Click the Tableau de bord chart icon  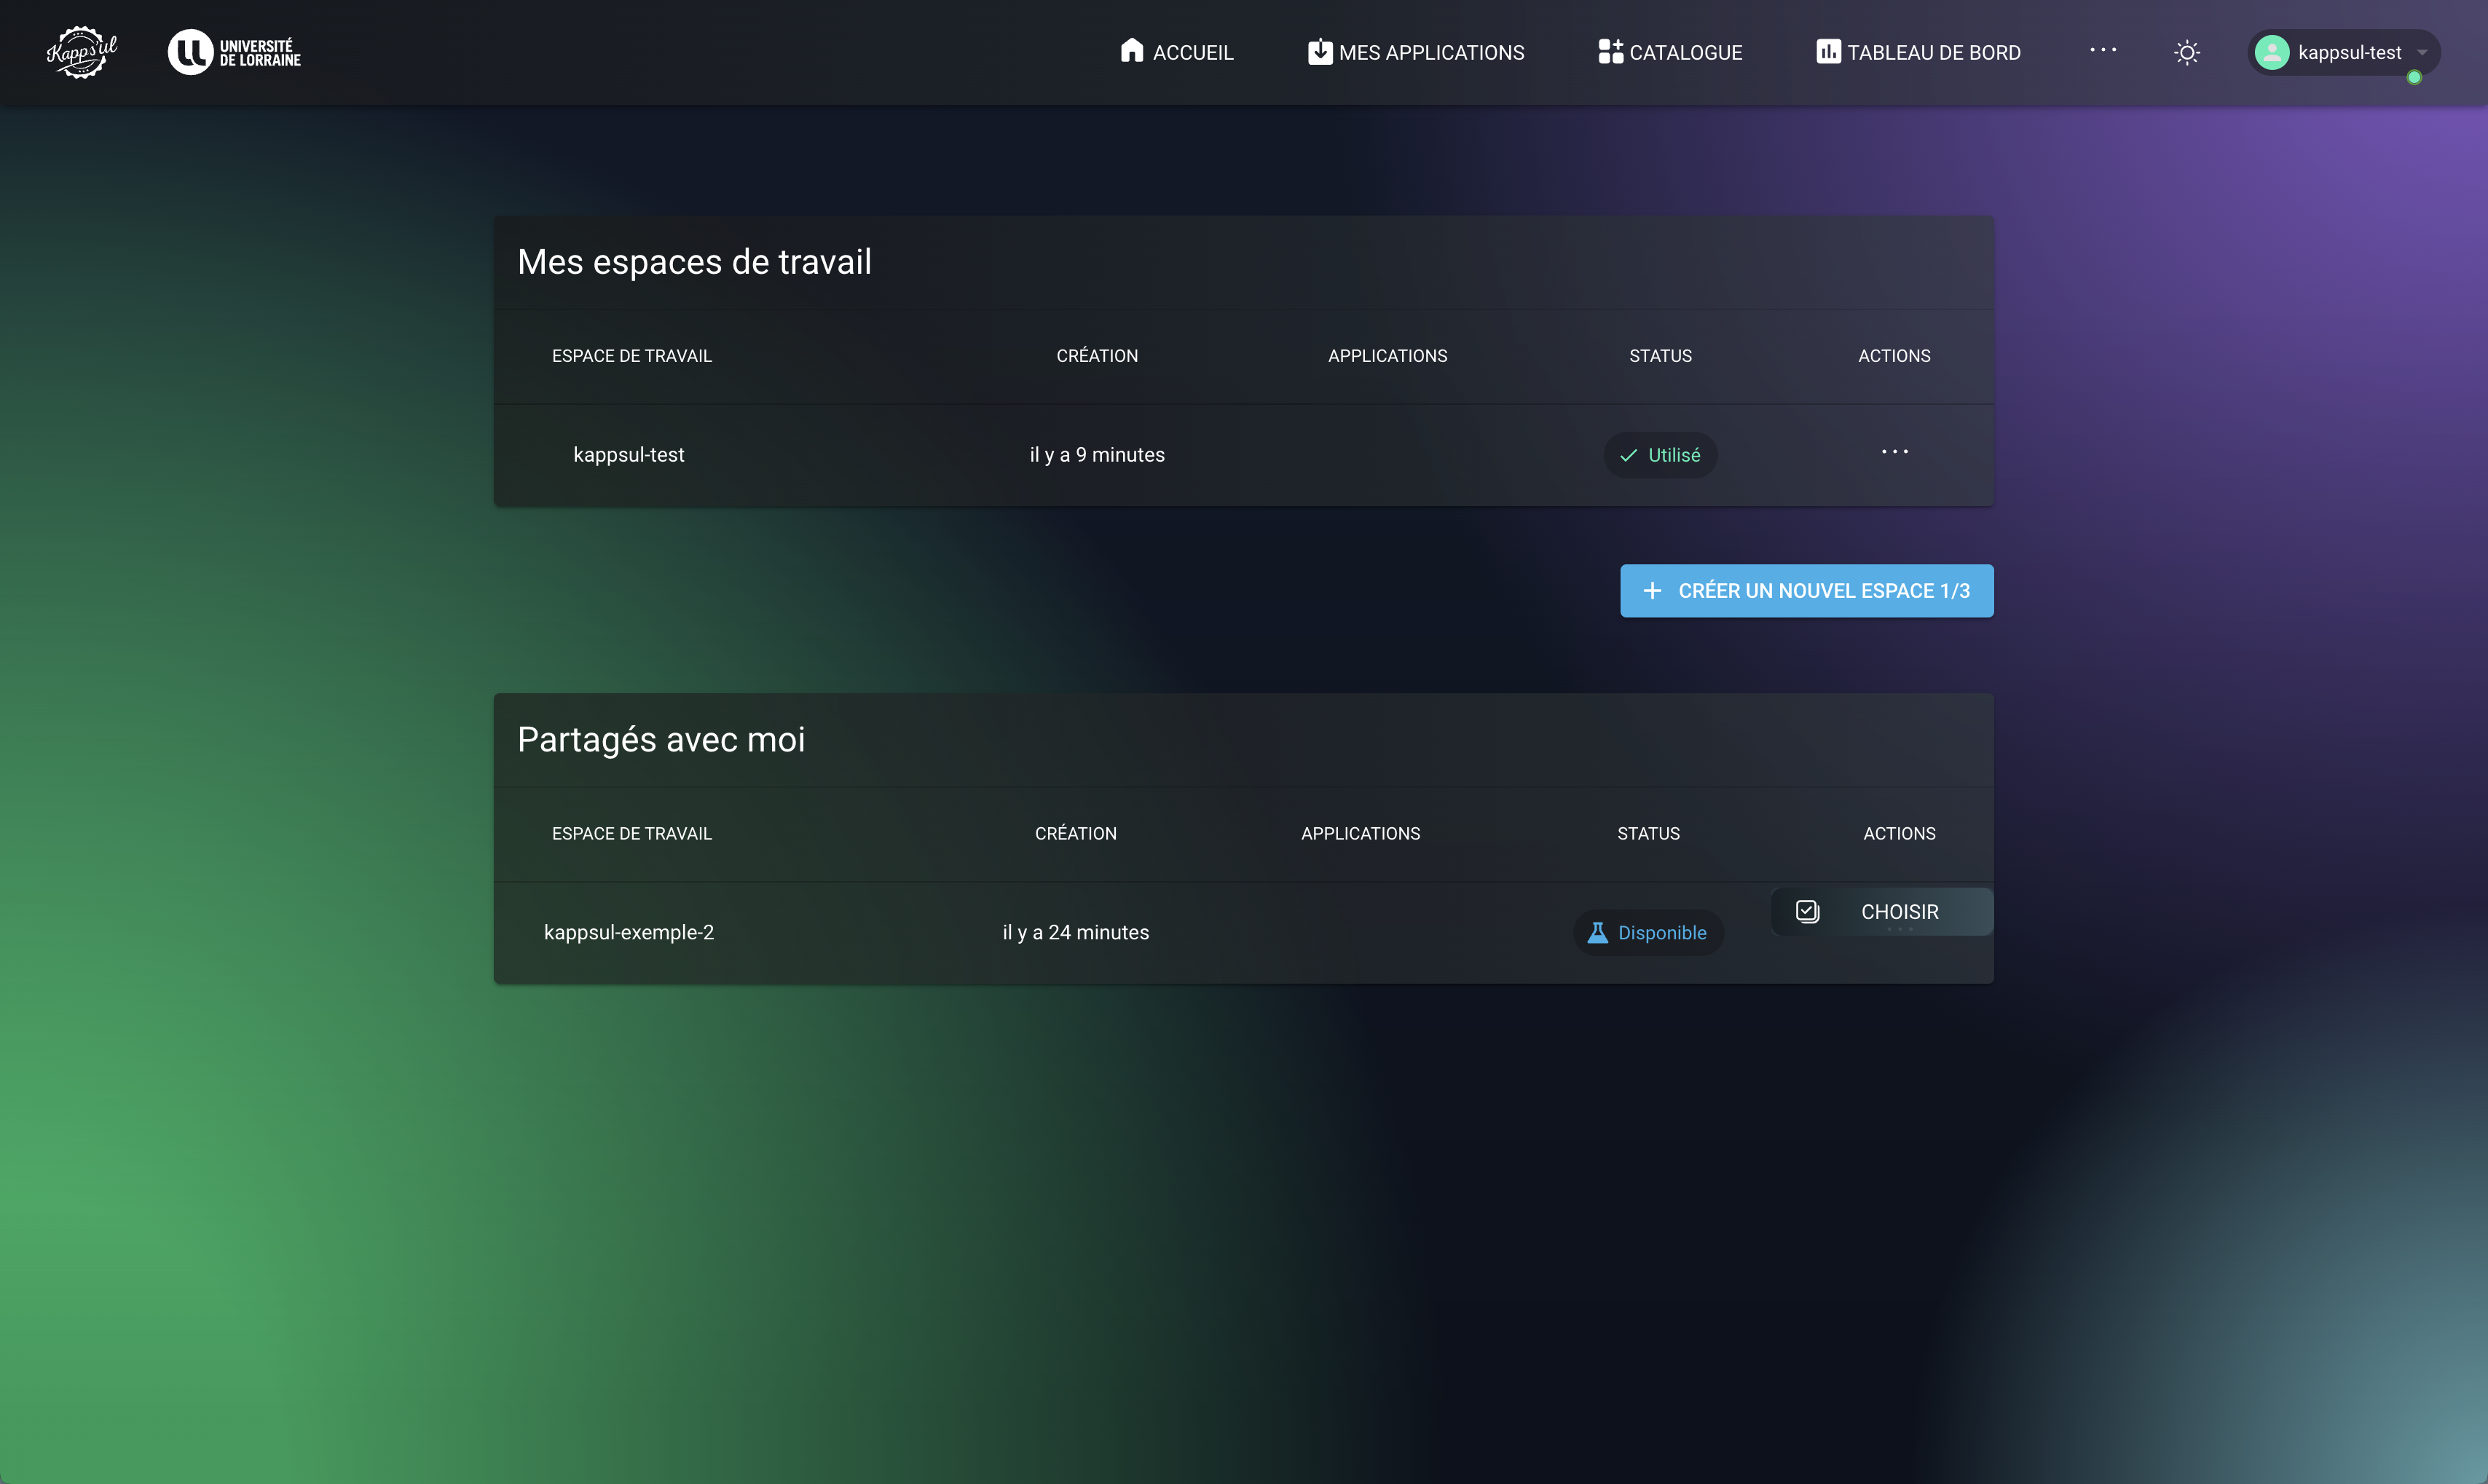pos(1827,52)
